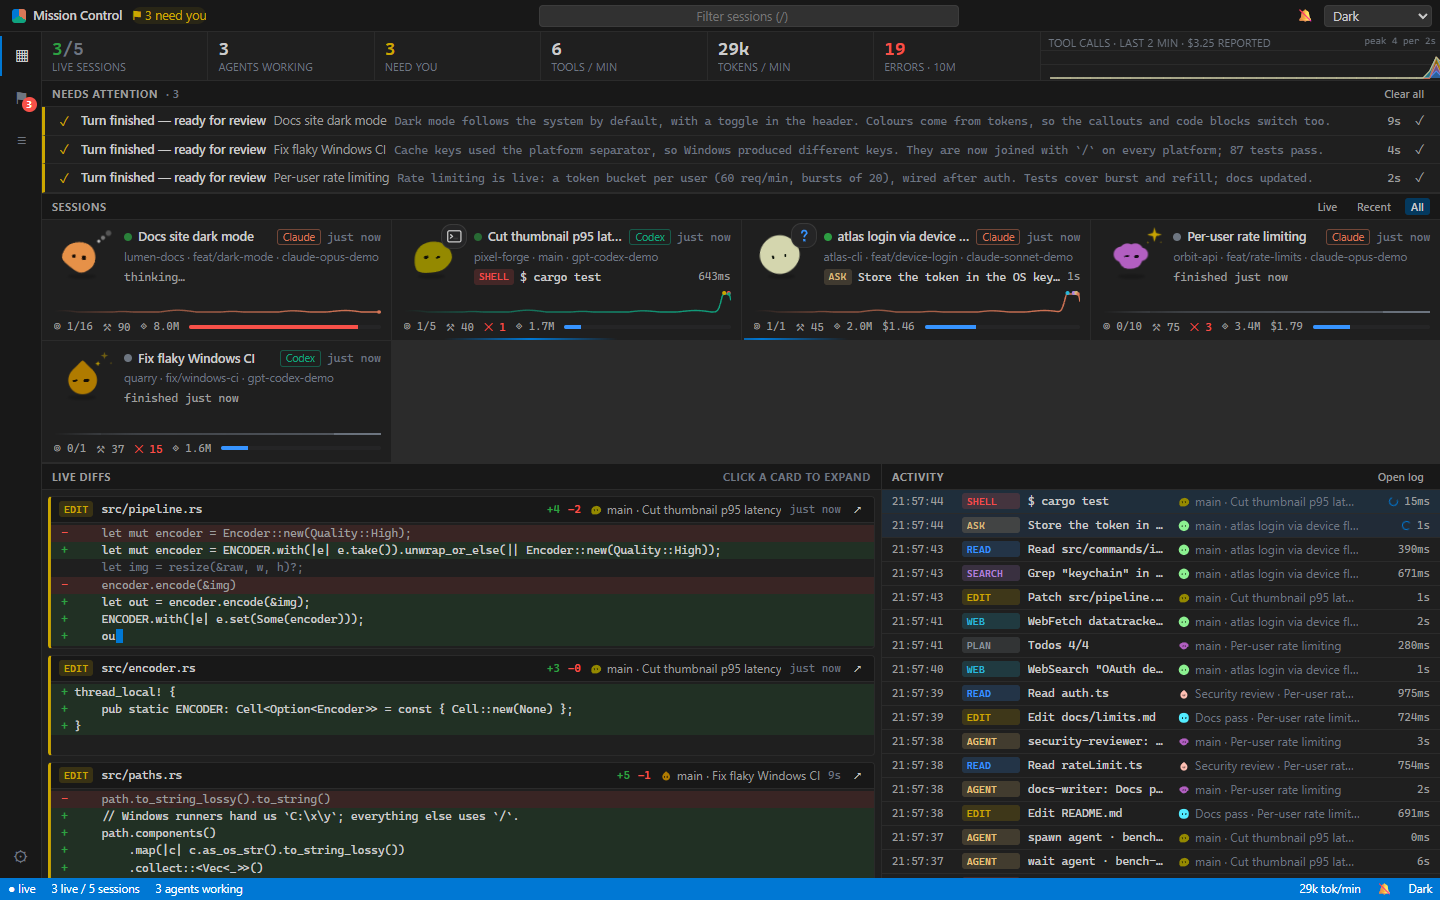Viewport: 1440px width, 900px height.
Task: Select the '$ cargo test' activity row
Action: click(1161, 502)
